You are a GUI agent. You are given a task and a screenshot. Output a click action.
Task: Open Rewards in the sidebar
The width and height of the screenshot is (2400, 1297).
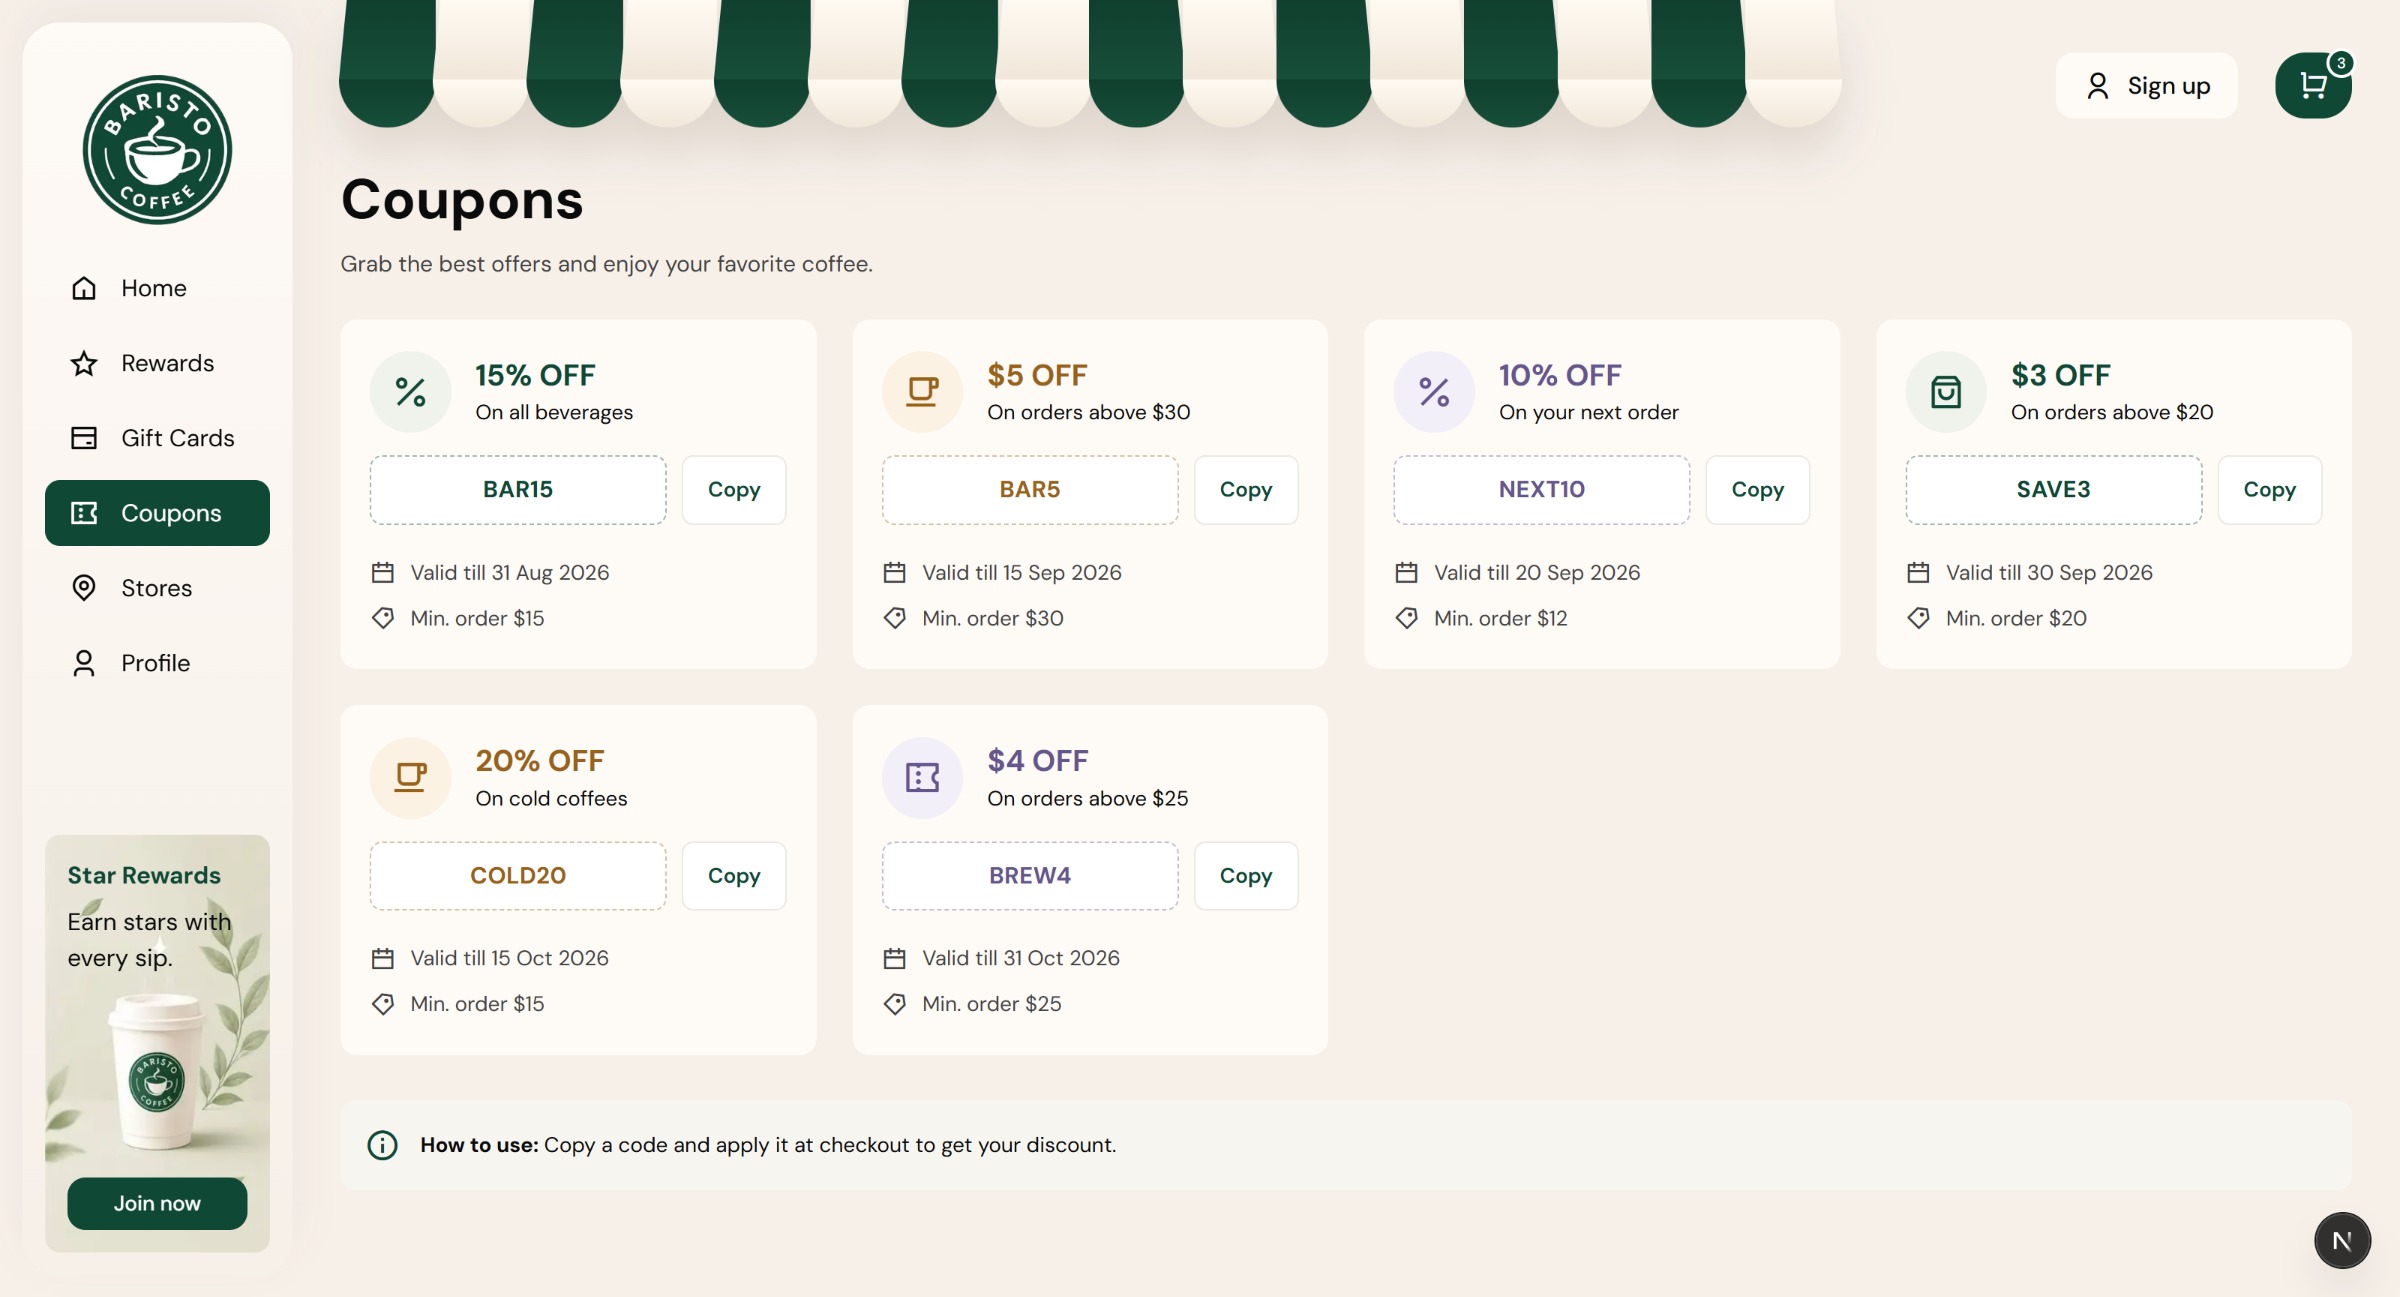pyautogui.click(x=157, y=363)
